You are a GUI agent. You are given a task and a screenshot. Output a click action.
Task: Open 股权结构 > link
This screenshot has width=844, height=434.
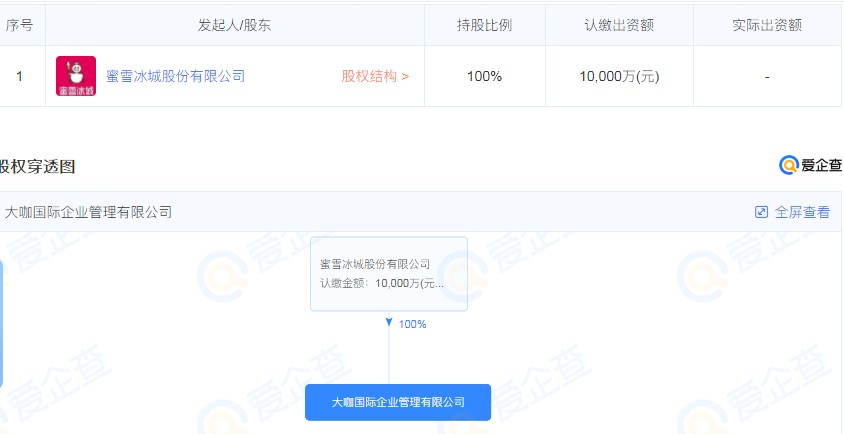[x=375, y=76]
